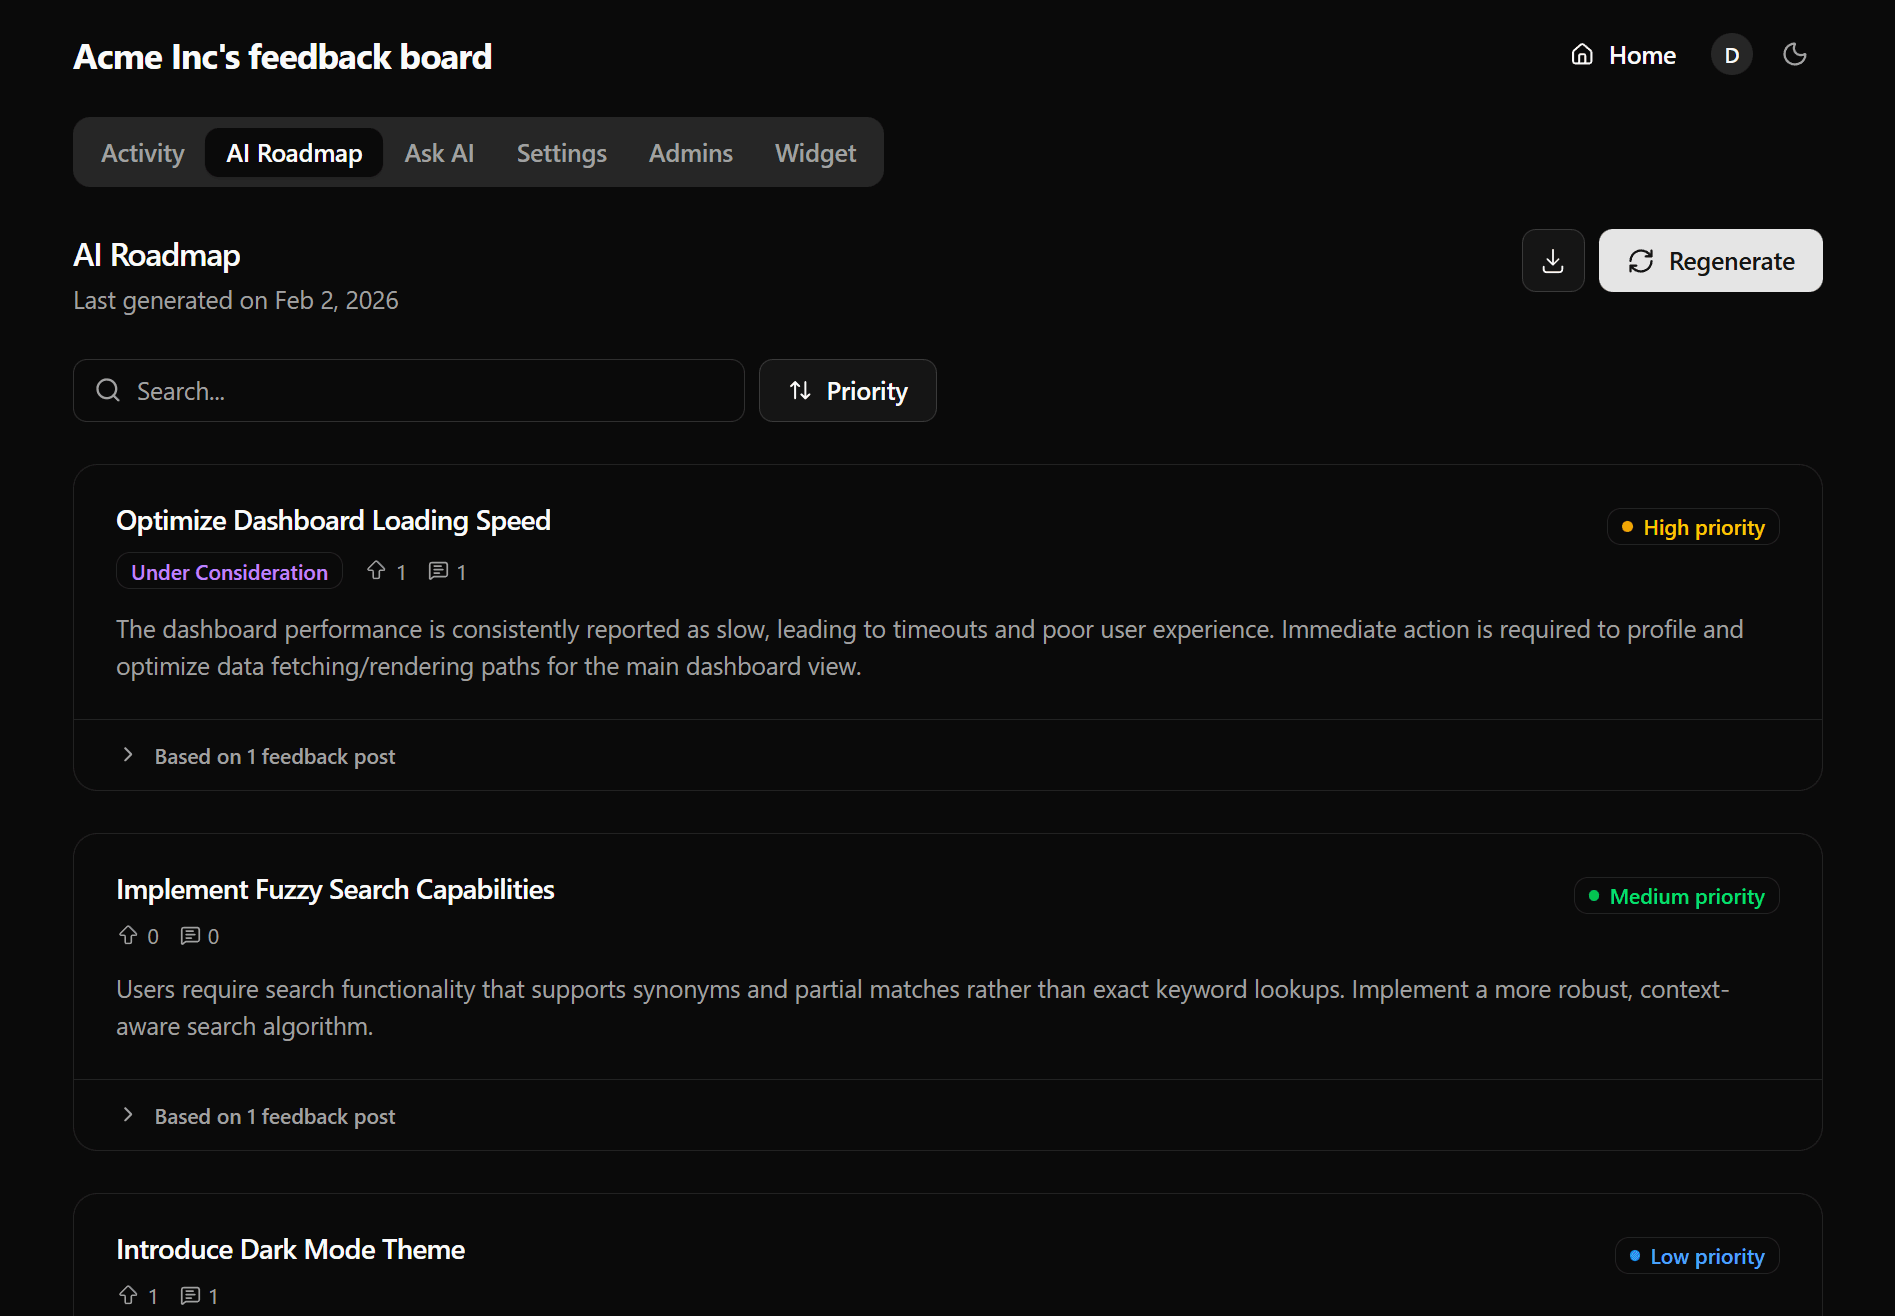Viewport: 1895px width, 1316px height.
Task: Click comment icon on Introduce Dark Mode Theme
Action: (190, 1296)
